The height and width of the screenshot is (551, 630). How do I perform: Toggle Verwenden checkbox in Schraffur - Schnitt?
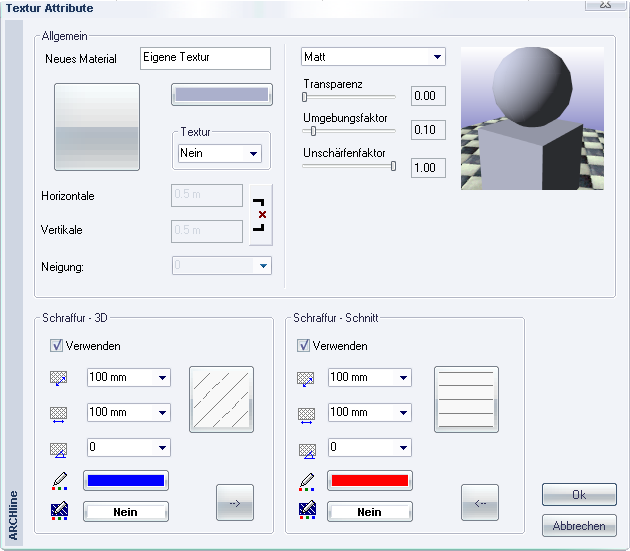[x=303, y=345]
